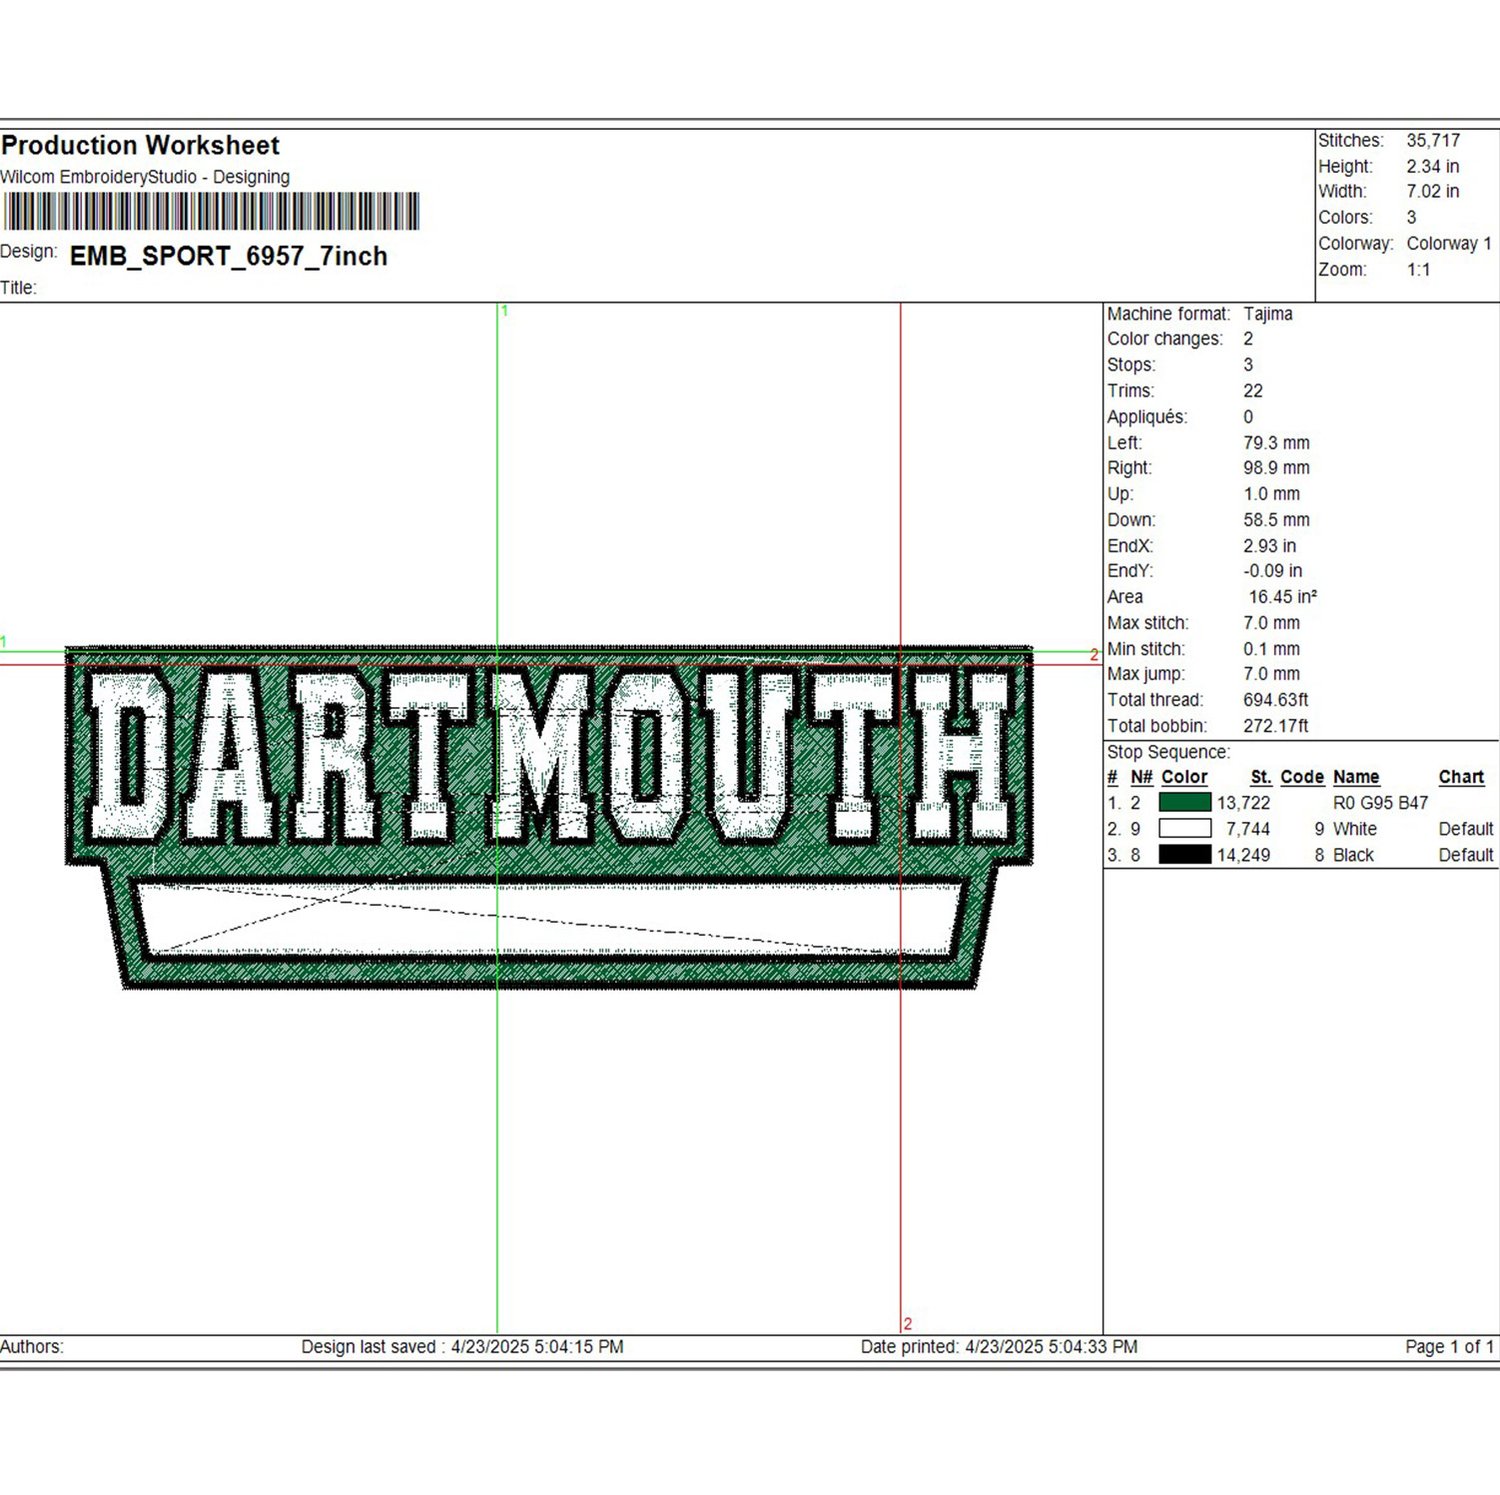Image resolution: width=1500 pixels, height=1495 pixels.
Task: Click "Default" chart in the Black row
Action: pos(1466,855)
